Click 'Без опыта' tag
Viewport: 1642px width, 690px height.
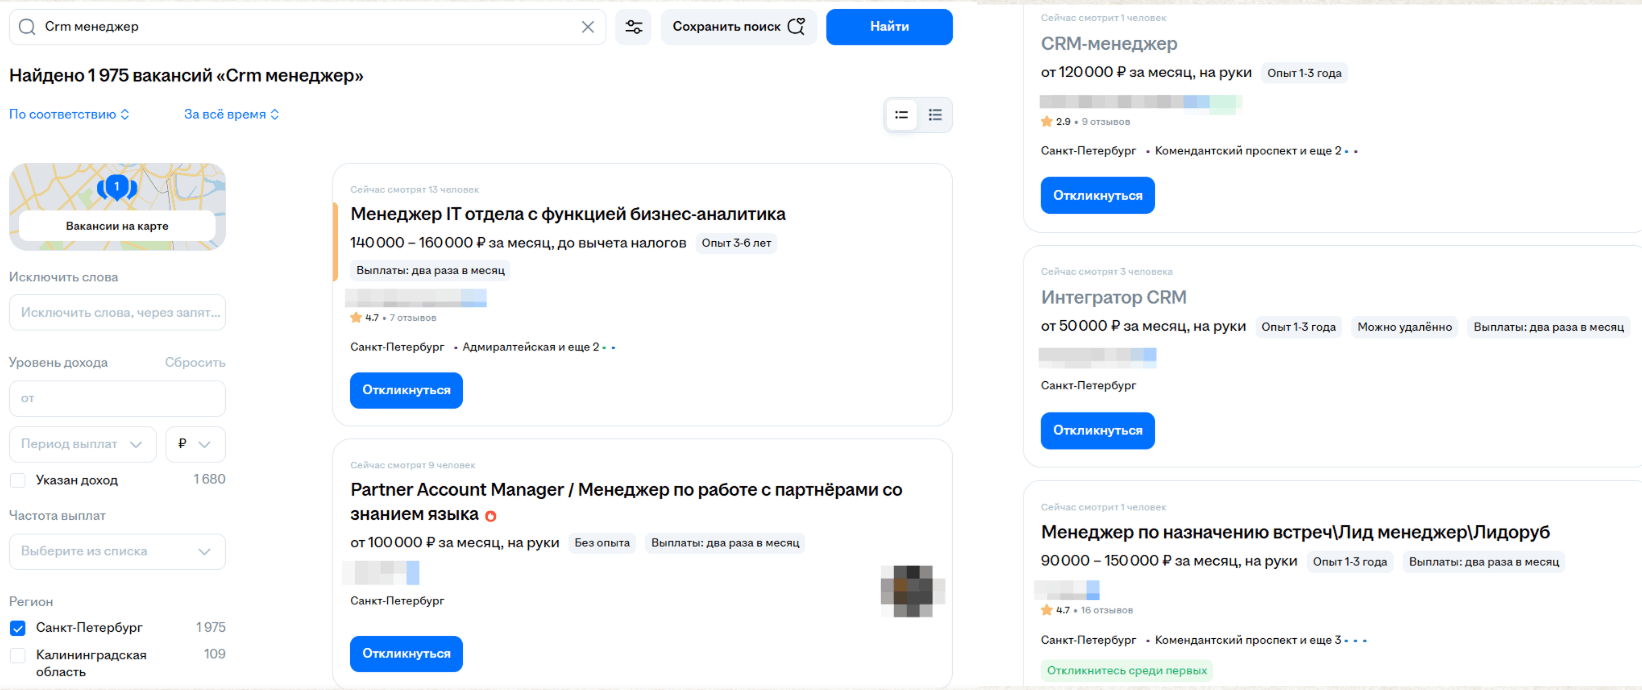tap(602, 543)
